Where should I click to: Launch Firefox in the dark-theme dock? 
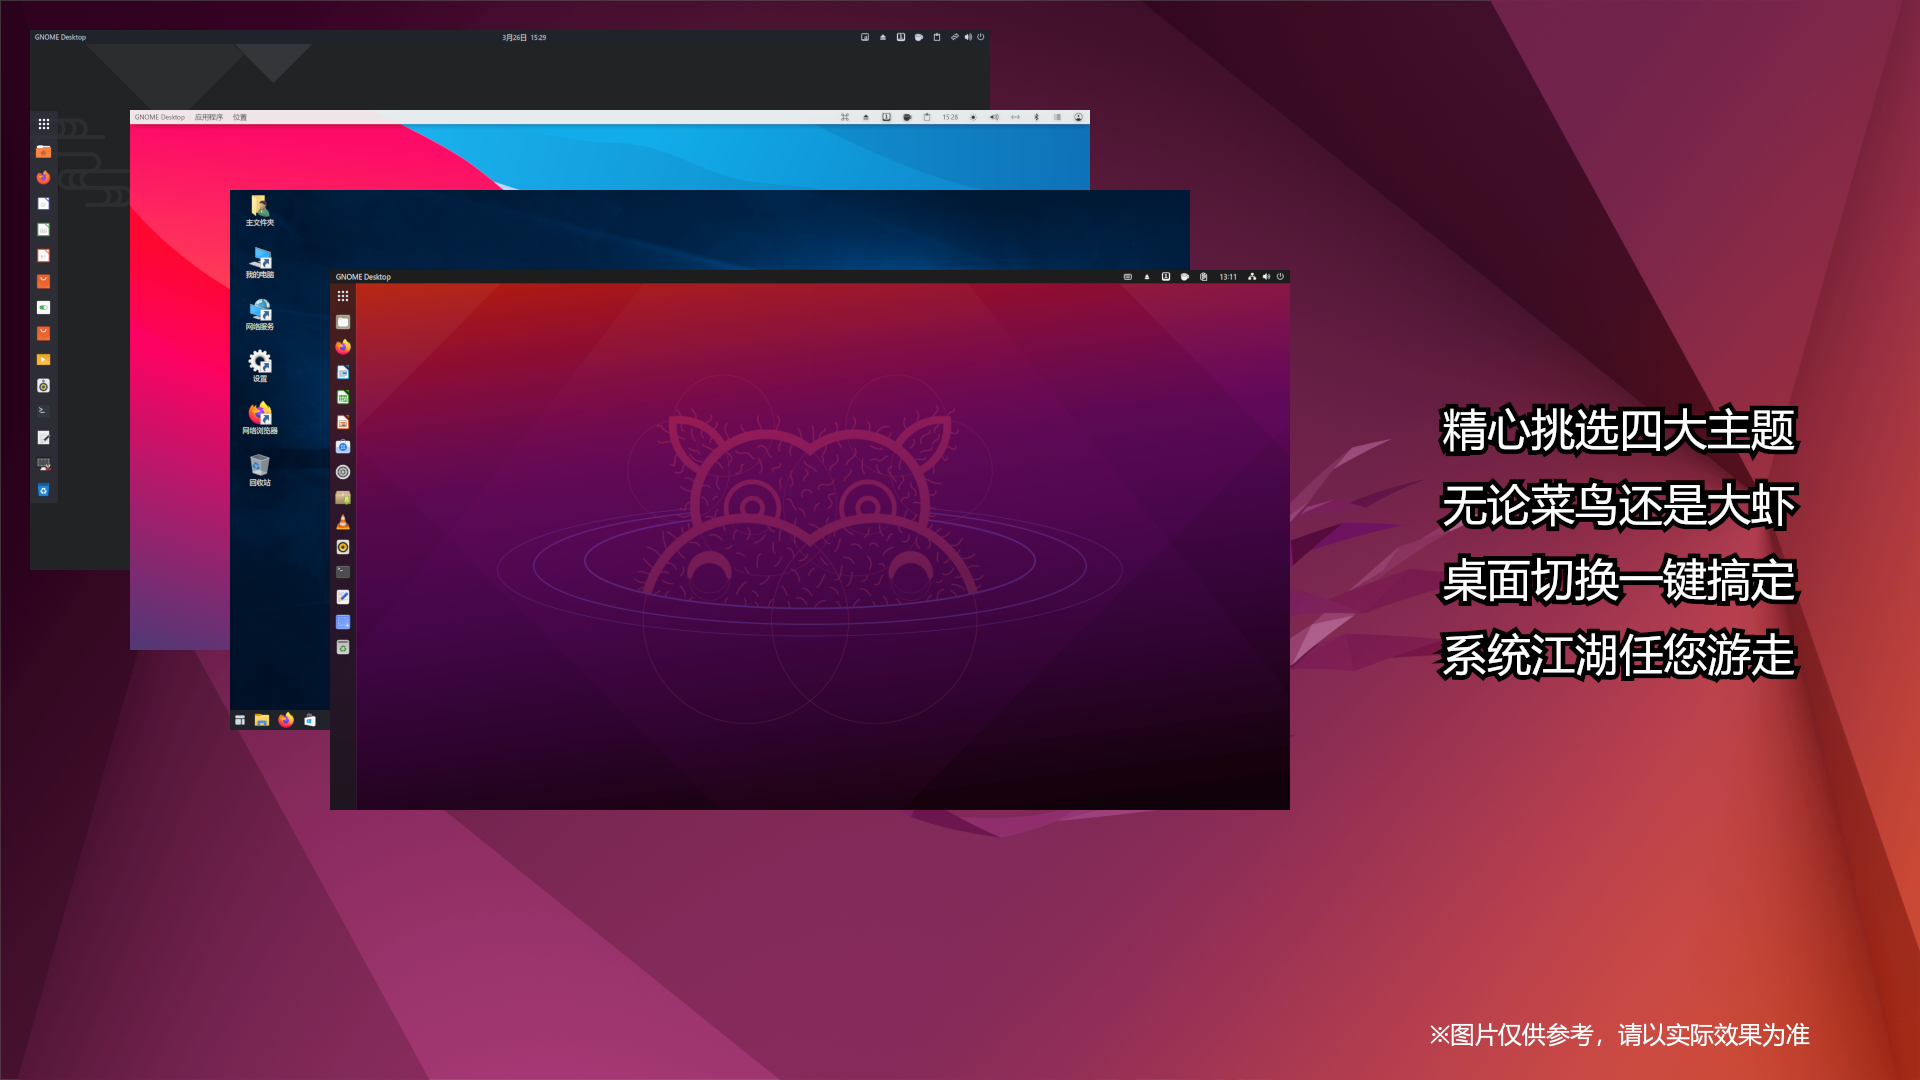(44, 177)
